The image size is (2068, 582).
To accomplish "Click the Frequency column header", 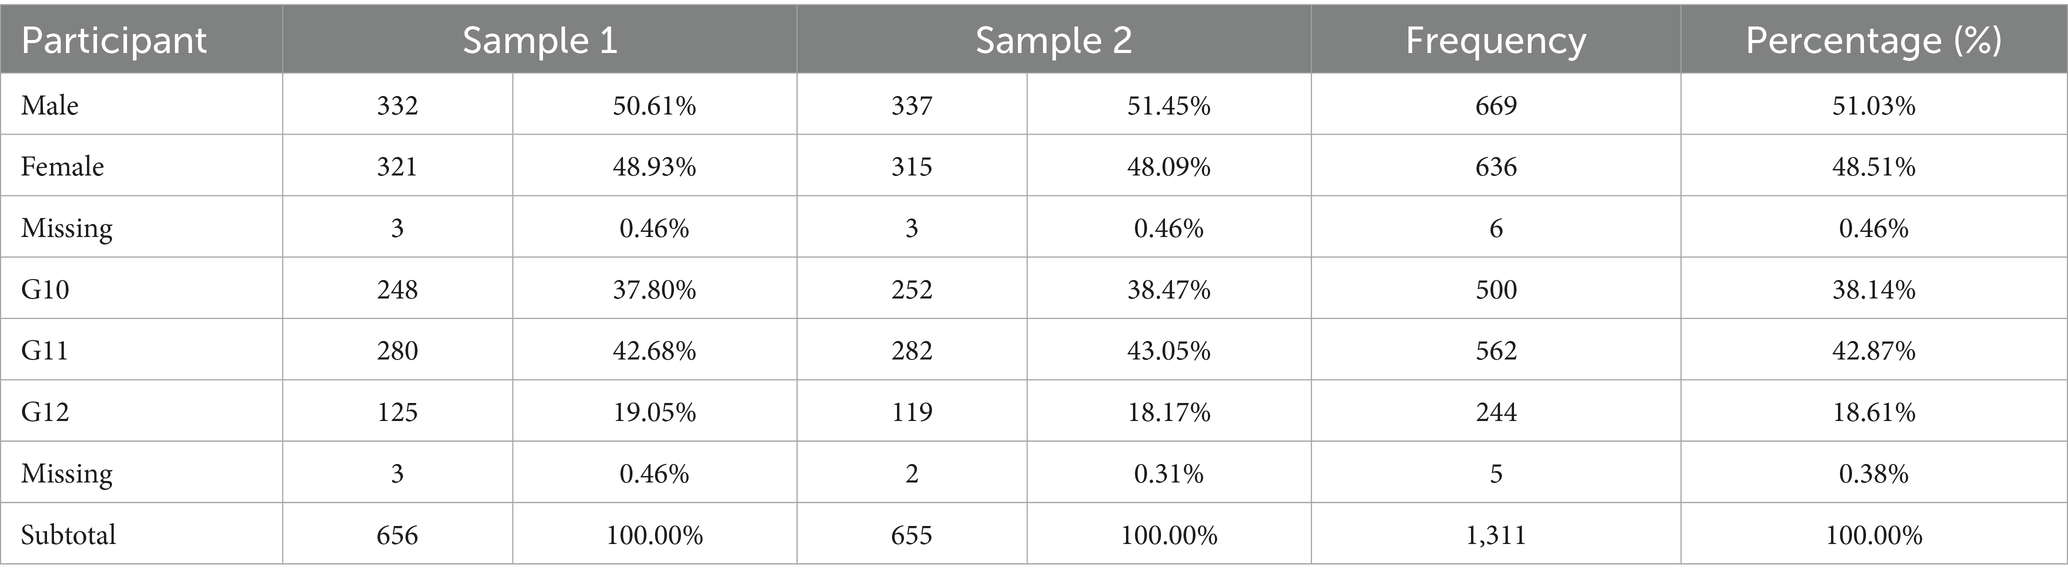I will coord(1495,41).
